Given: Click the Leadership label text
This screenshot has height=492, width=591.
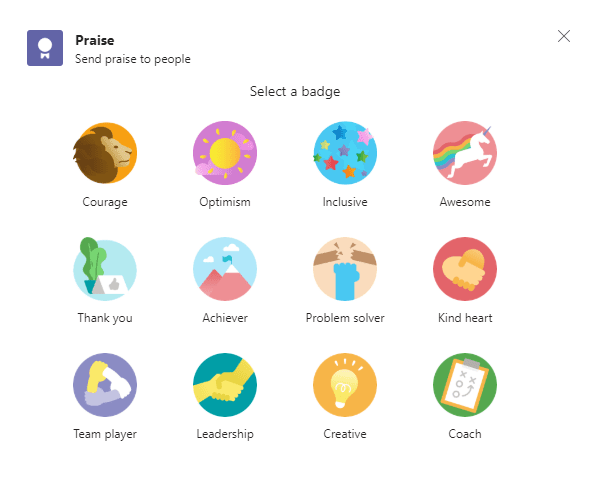Looking at the screenshot, I should click(x=225, y=434).
